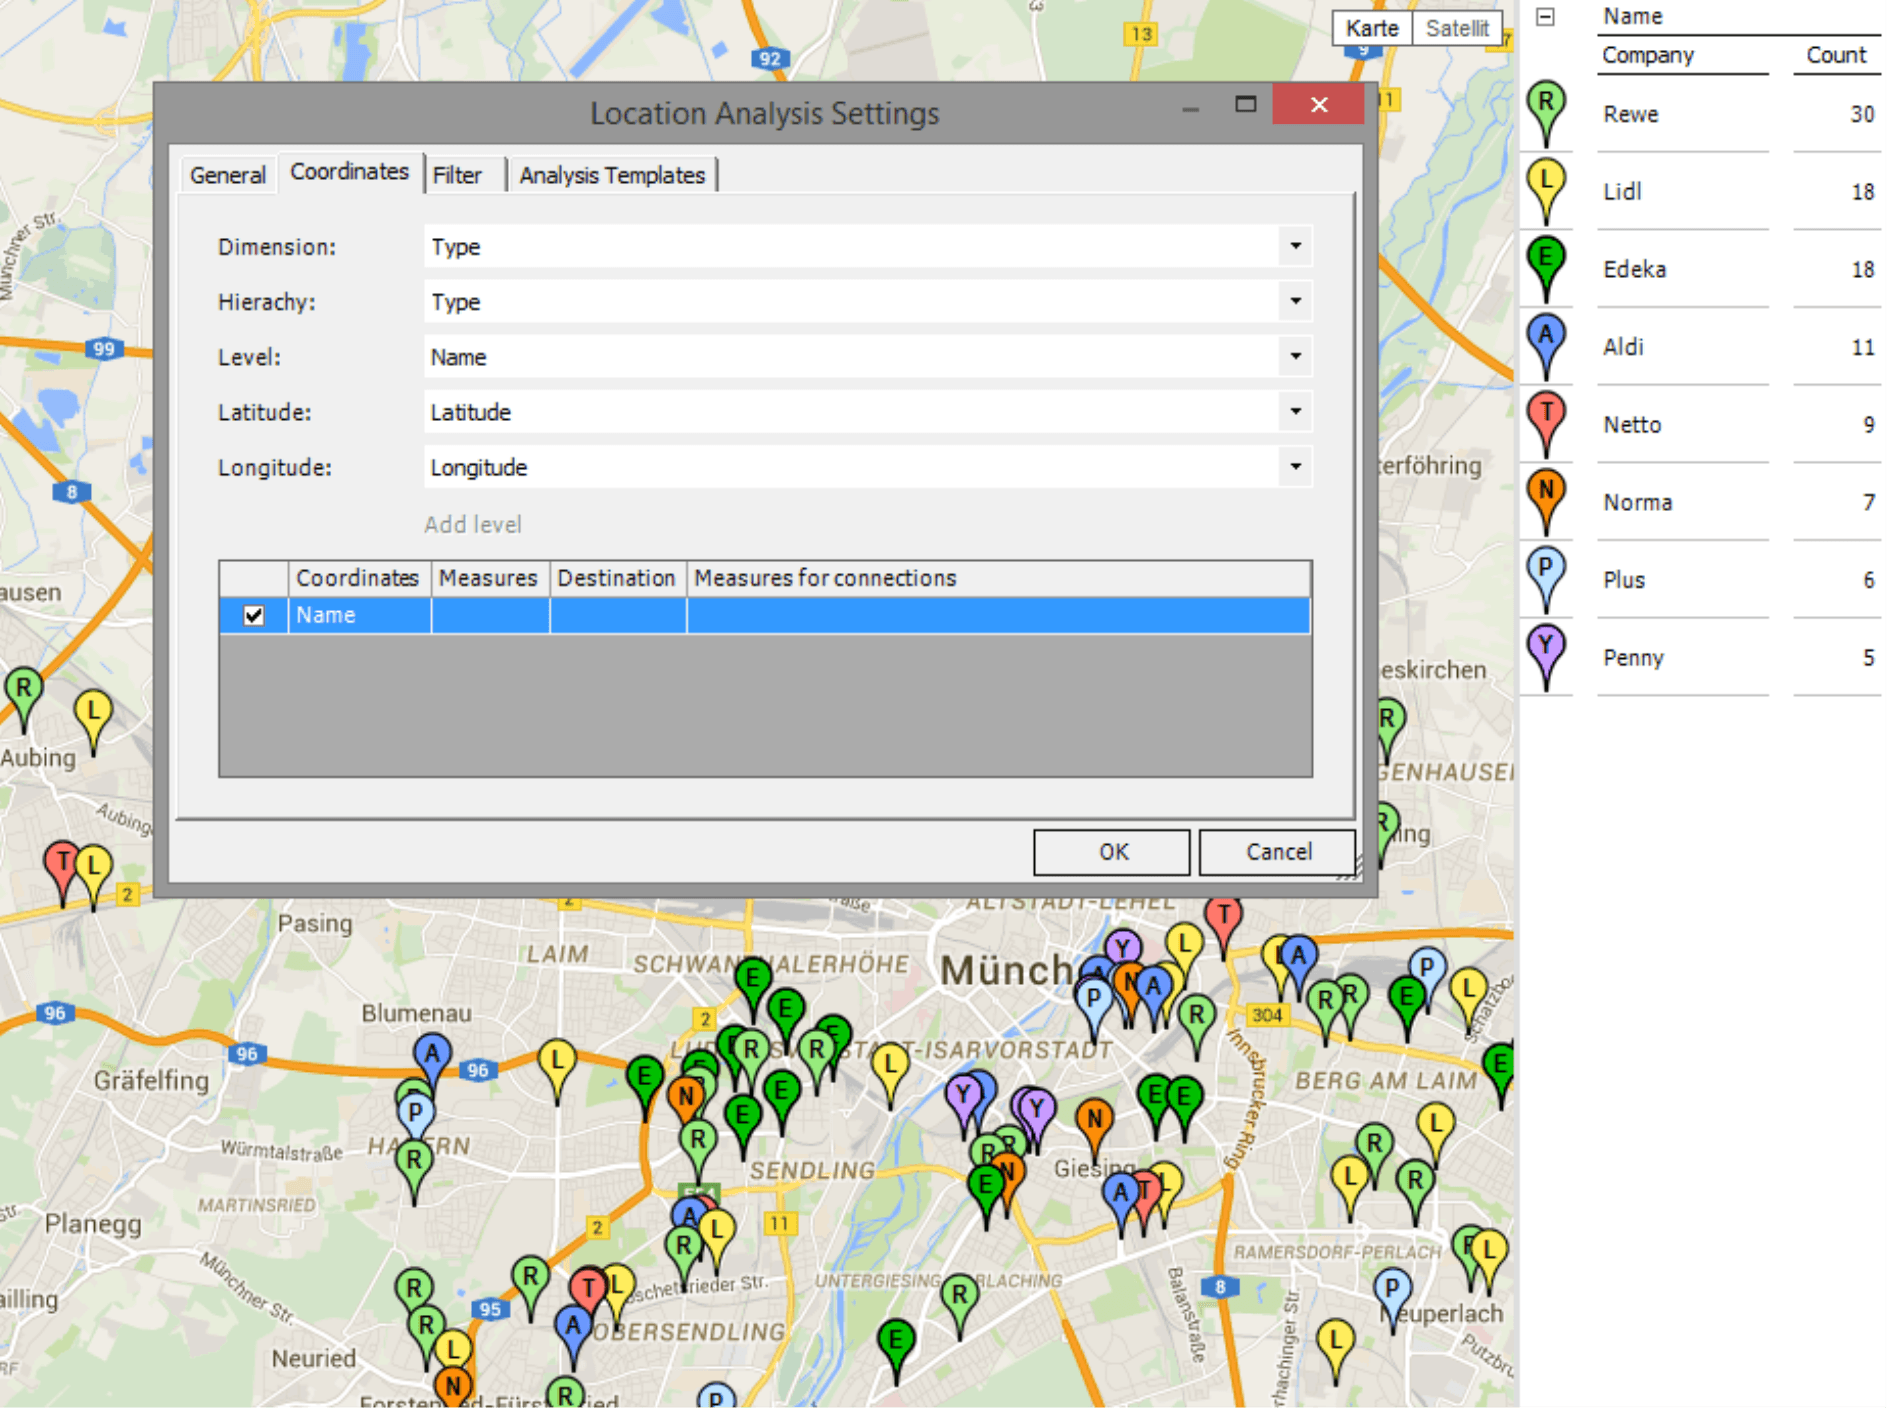Image resolution: width=1887 pixels, height=1409 pixels.
Task: Click the Count column header
Action: tap(1835, 55)
